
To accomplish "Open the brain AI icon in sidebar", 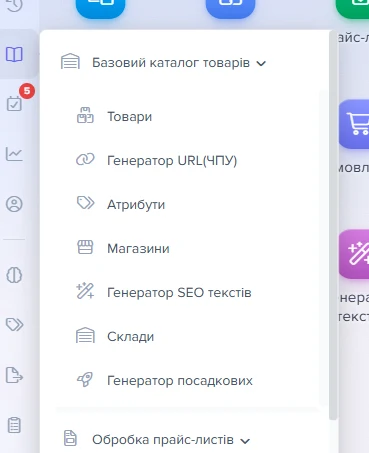I will 14,275.
